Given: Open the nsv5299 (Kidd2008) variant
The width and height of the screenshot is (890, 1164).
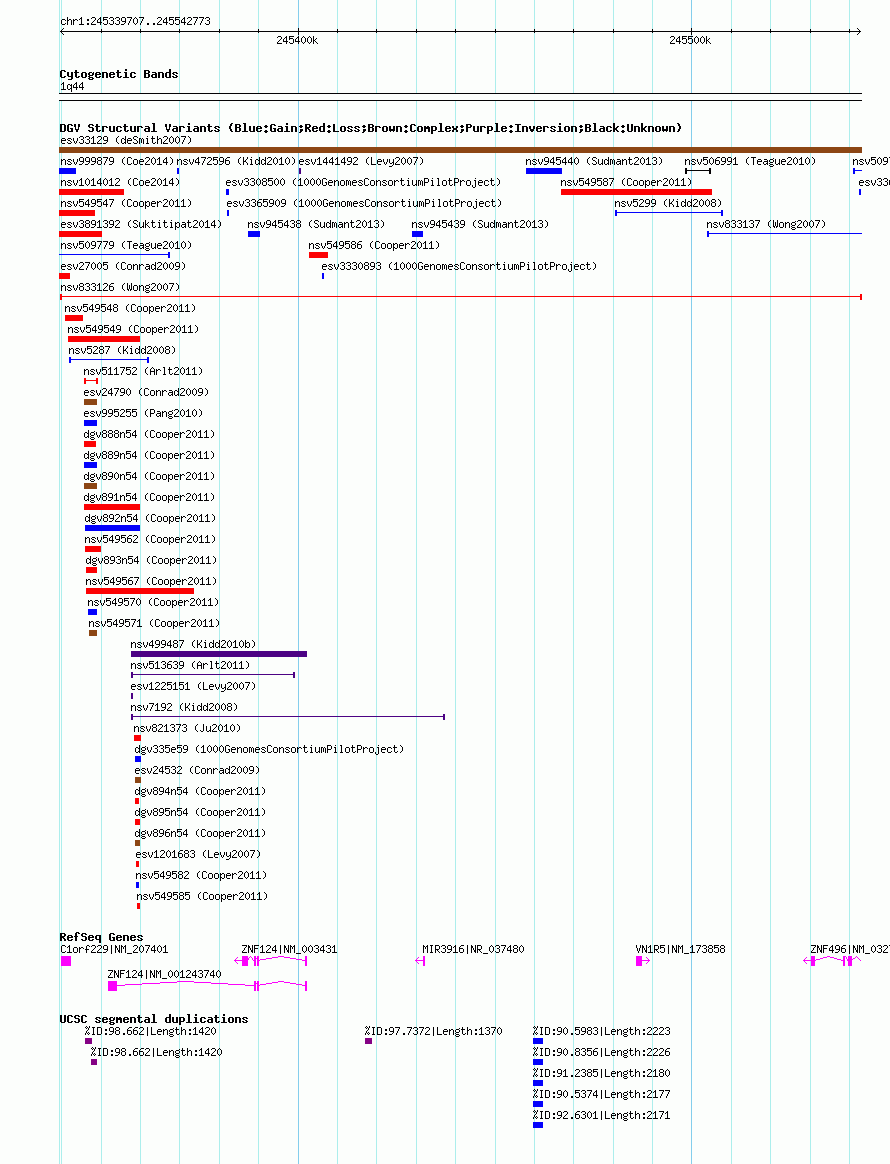Looking at the screenshot, I should click(668, 203).
